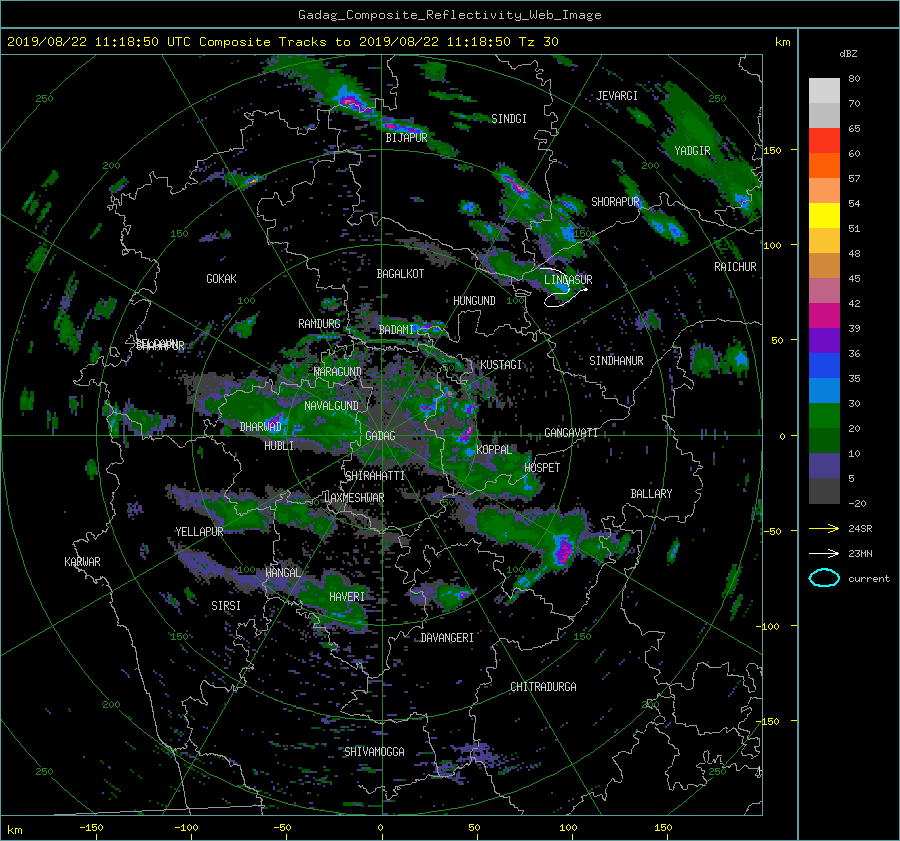Click the storm cell northwest of BIJAPUR

[349, 98]
